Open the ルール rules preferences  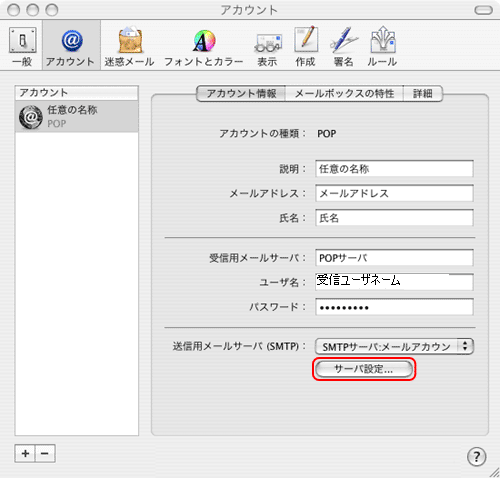[x=382, y=46]
